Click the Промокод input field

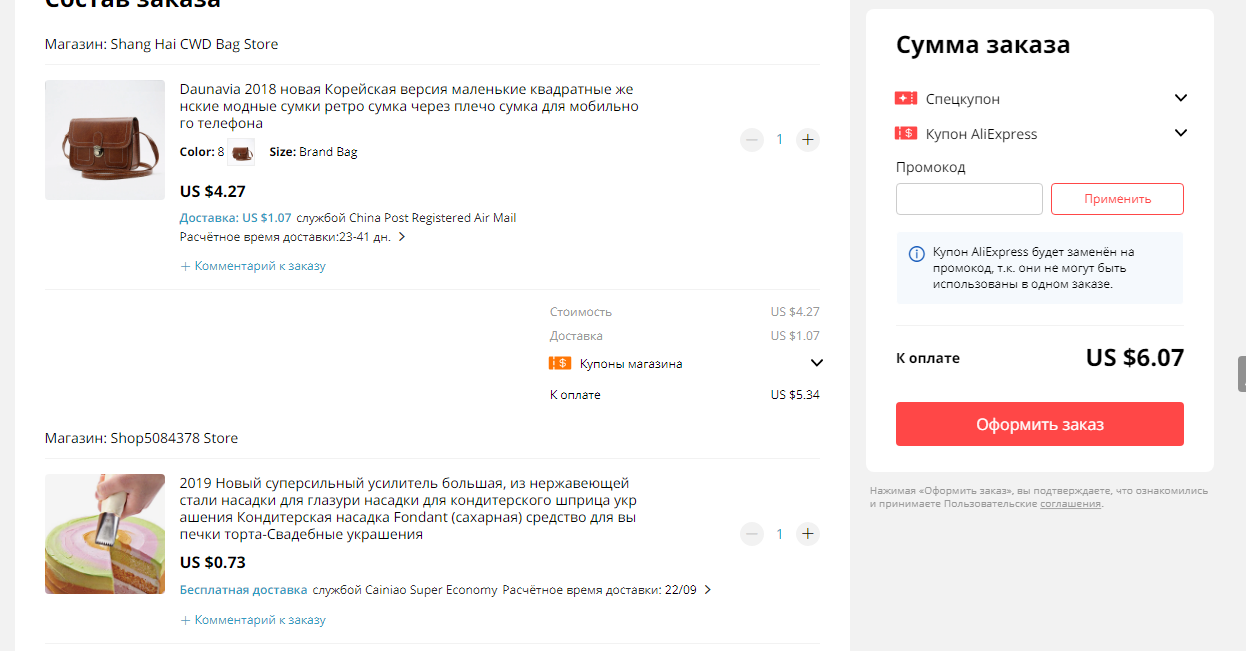tap(969, 199)
